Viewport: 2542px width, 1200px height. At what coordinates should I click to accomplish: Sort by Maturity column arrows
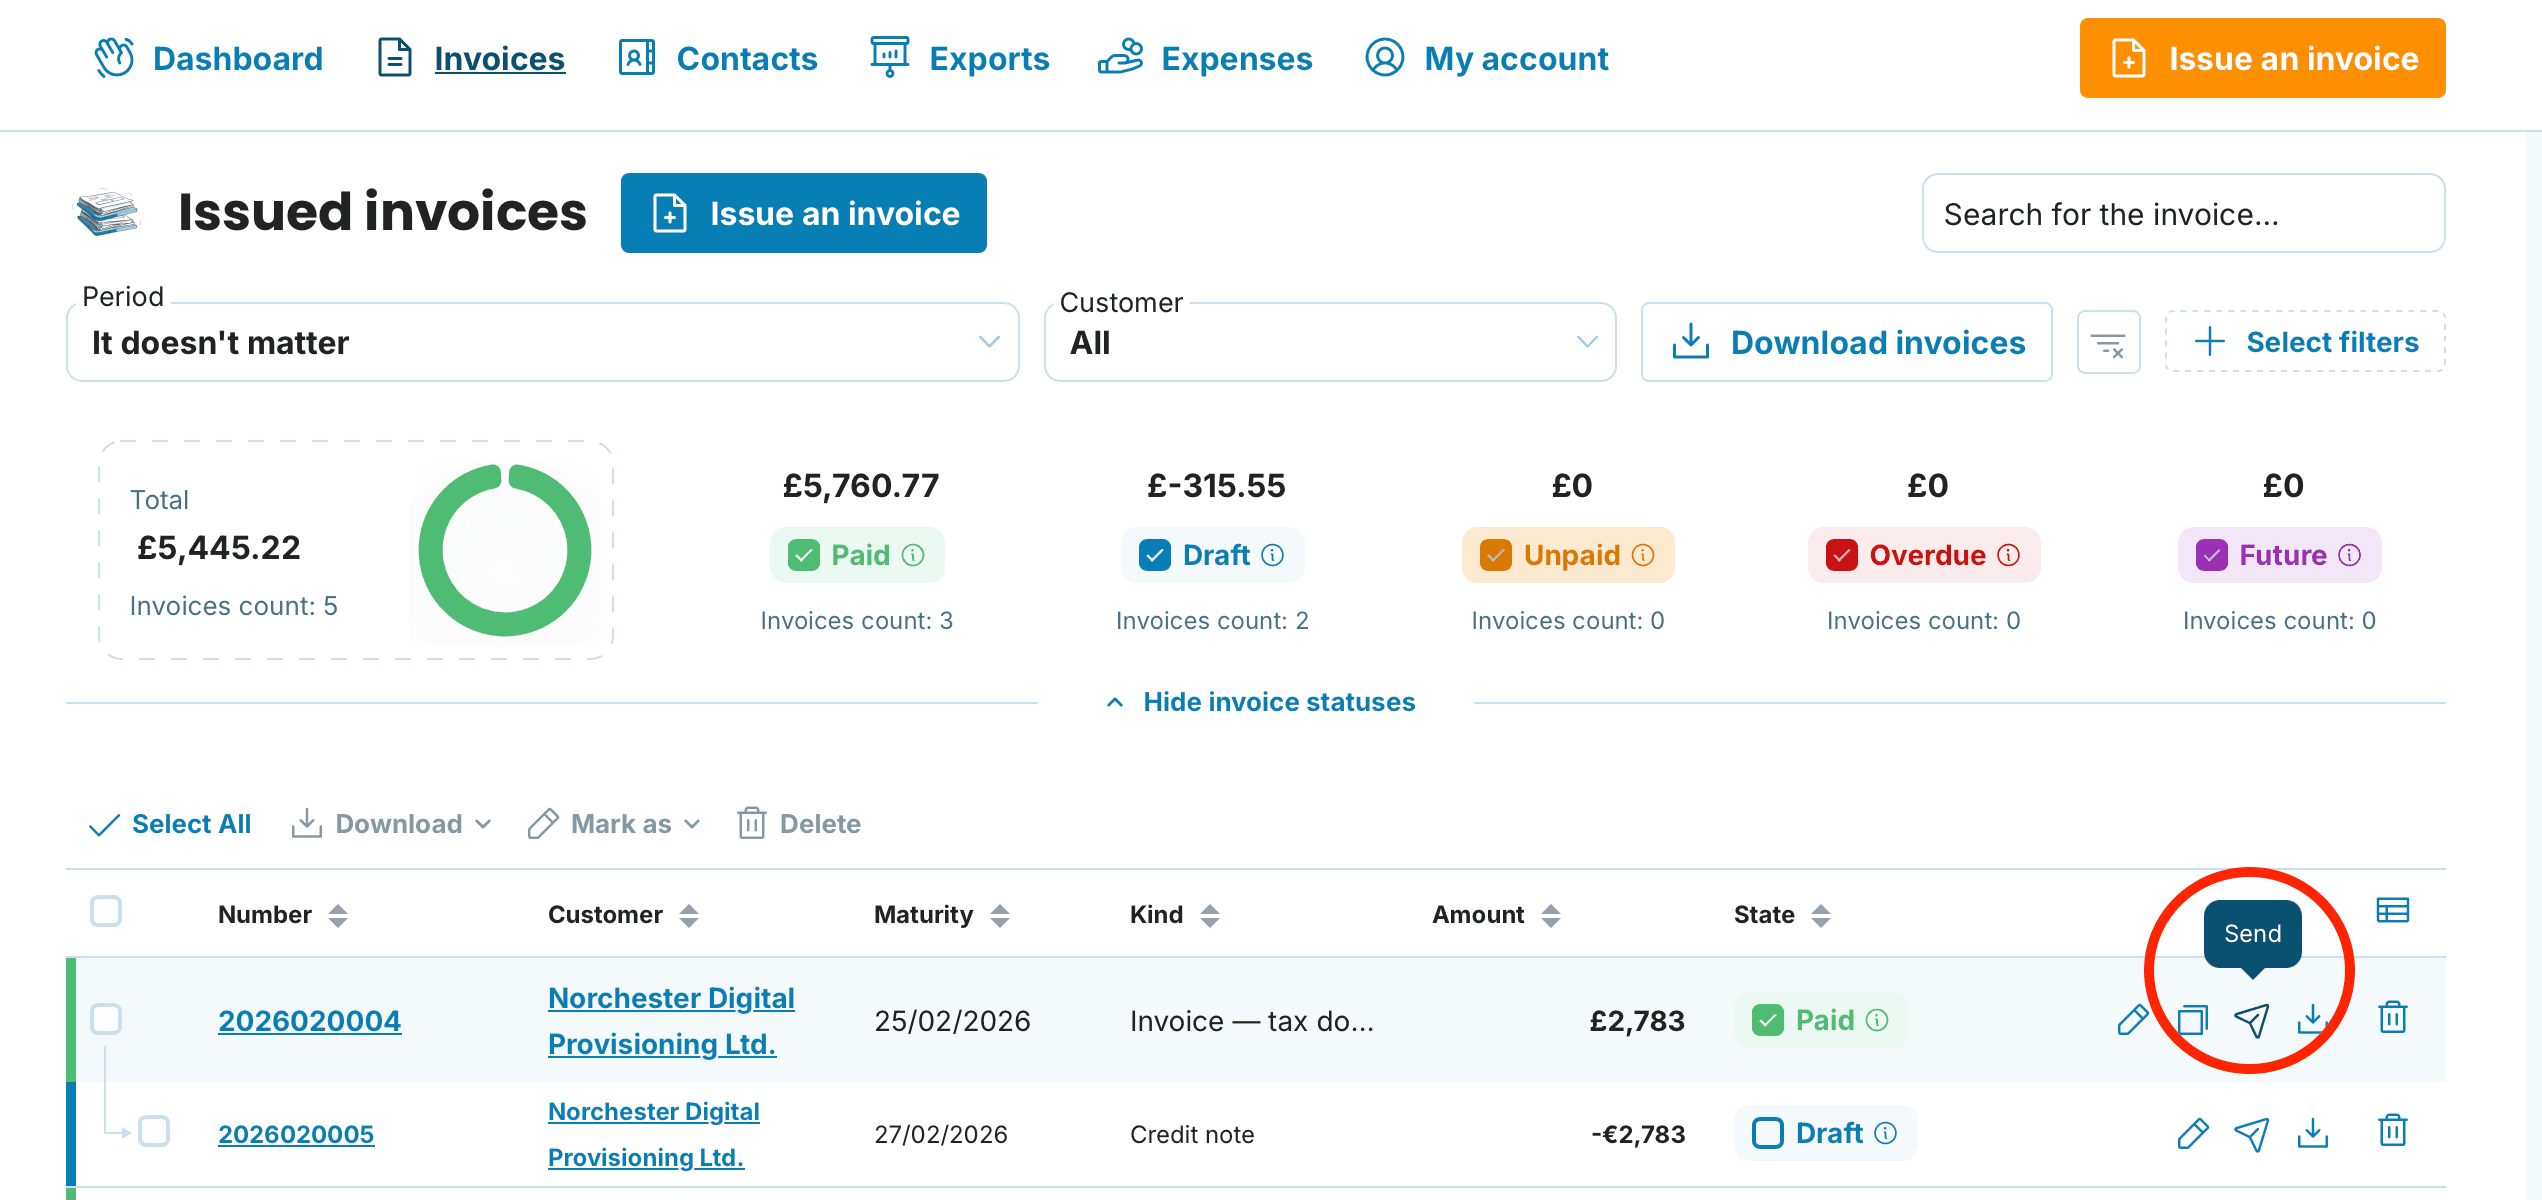pyautogui.click(x=1000, y=915)
